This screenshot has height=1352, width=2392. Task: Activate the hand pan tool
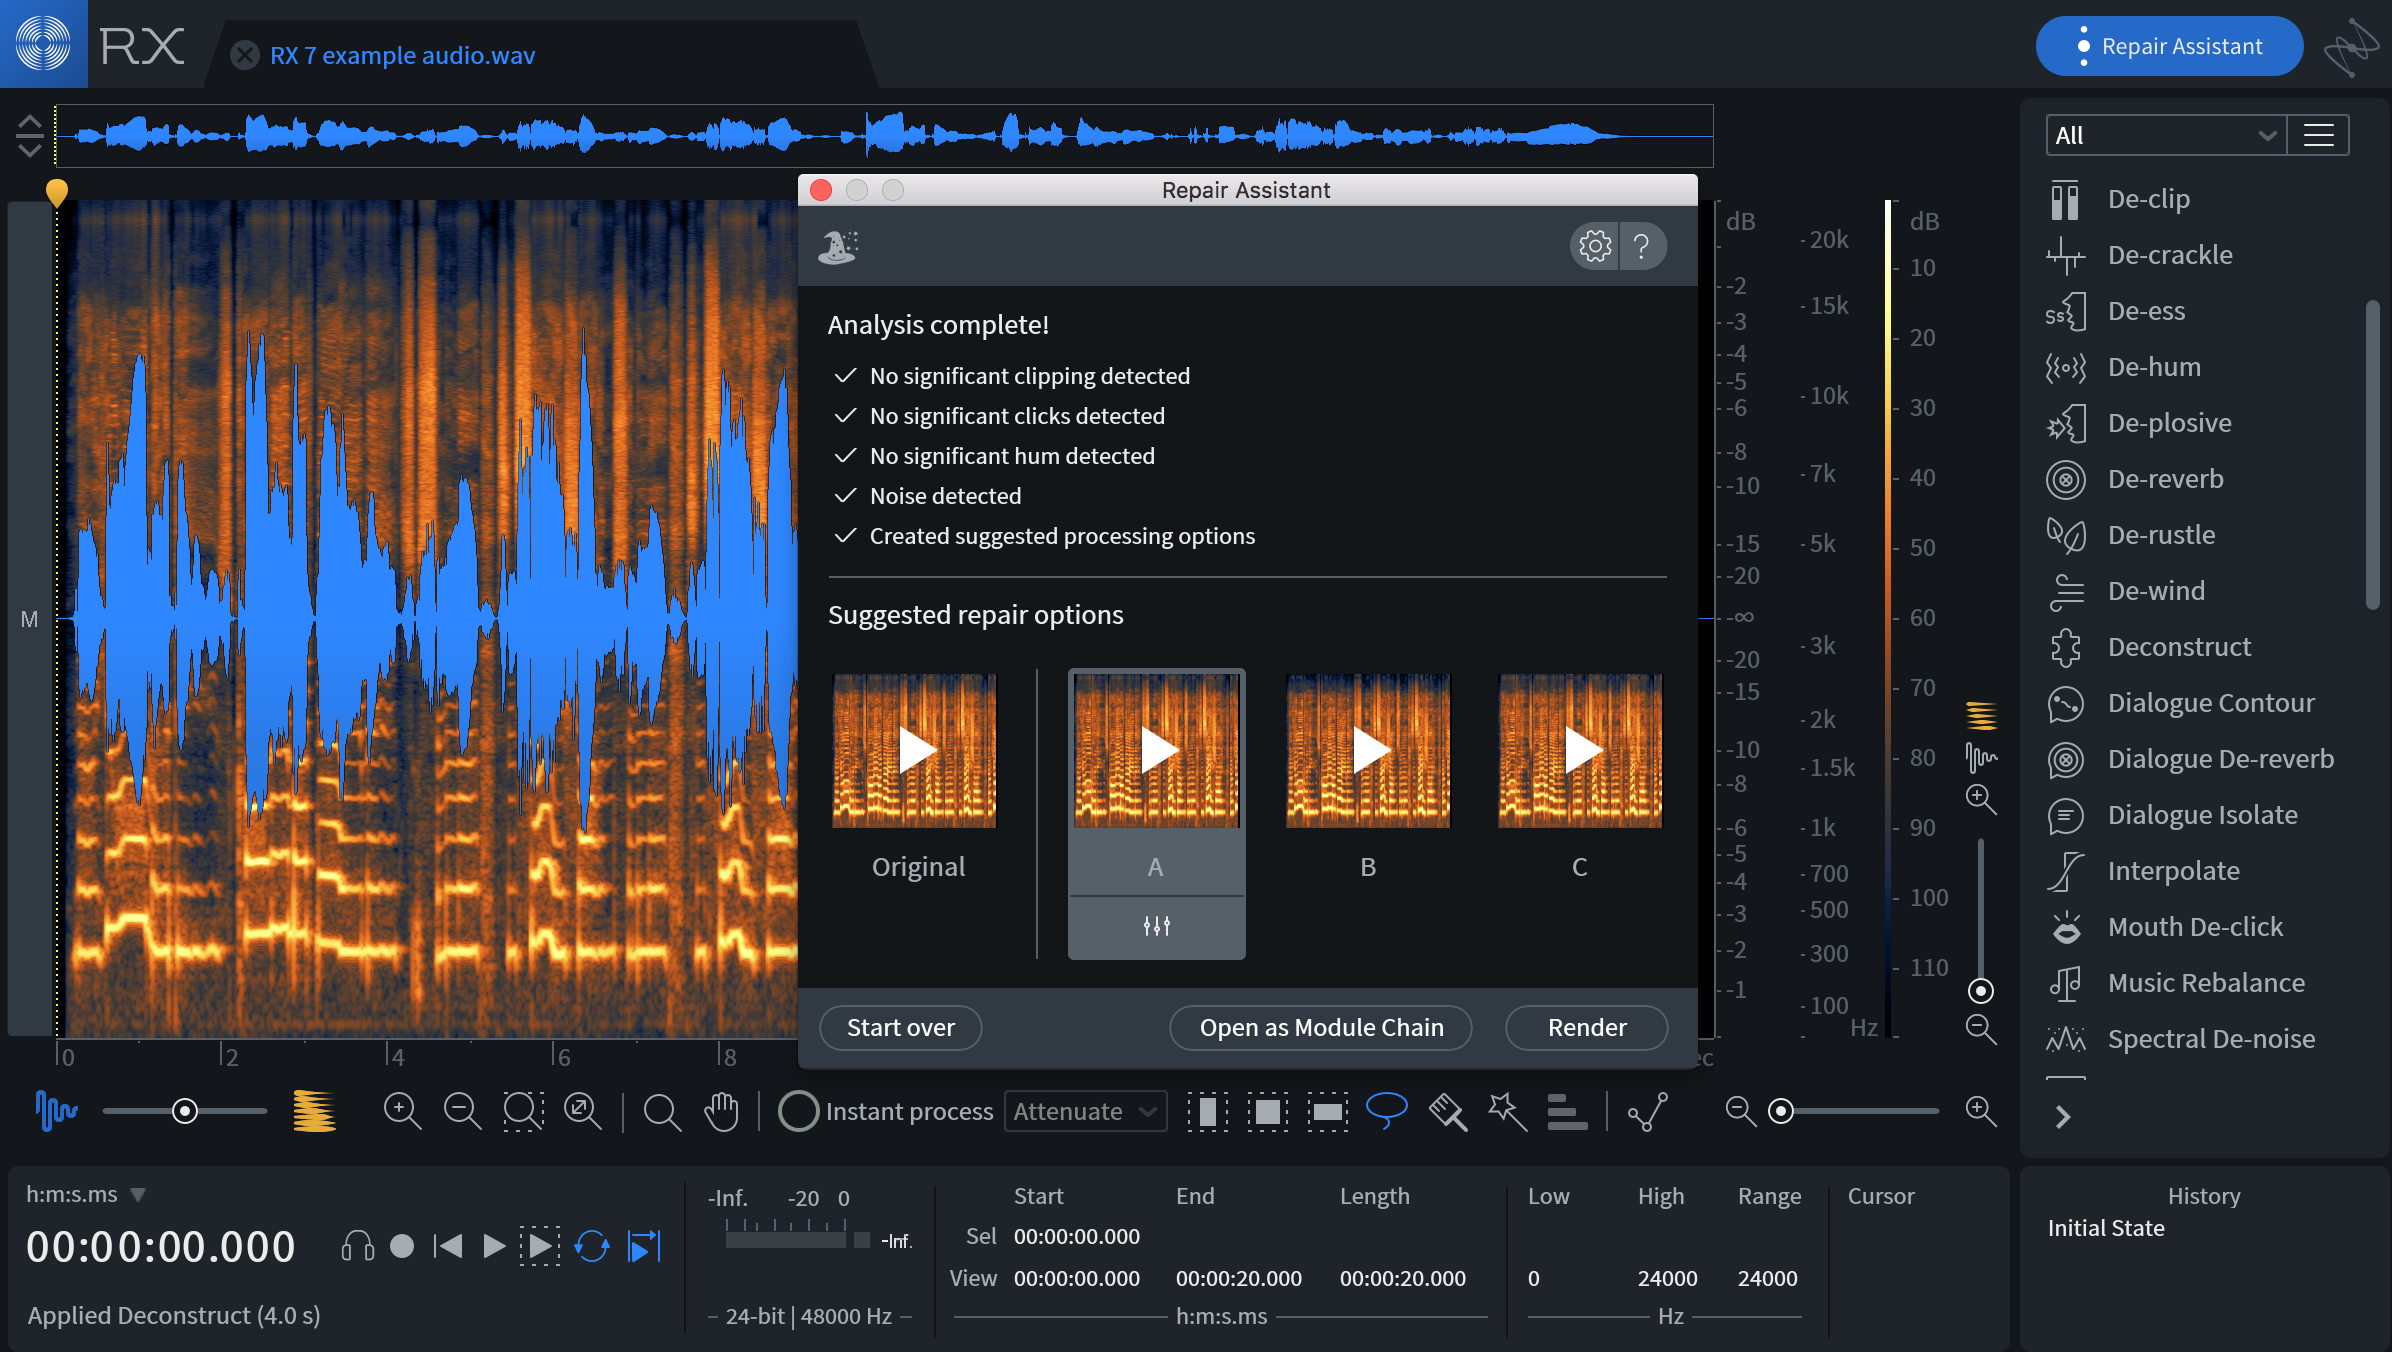point(720,1111)
